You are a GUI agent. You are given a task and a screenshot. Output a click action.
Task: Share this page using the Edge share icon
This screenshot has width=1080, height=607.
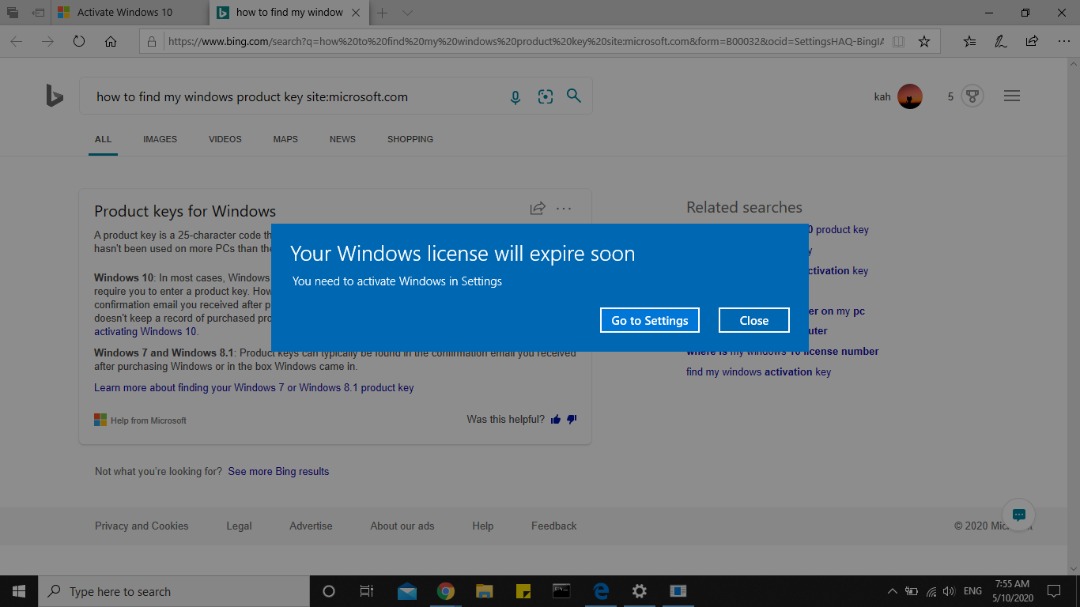coord(1031,41)
